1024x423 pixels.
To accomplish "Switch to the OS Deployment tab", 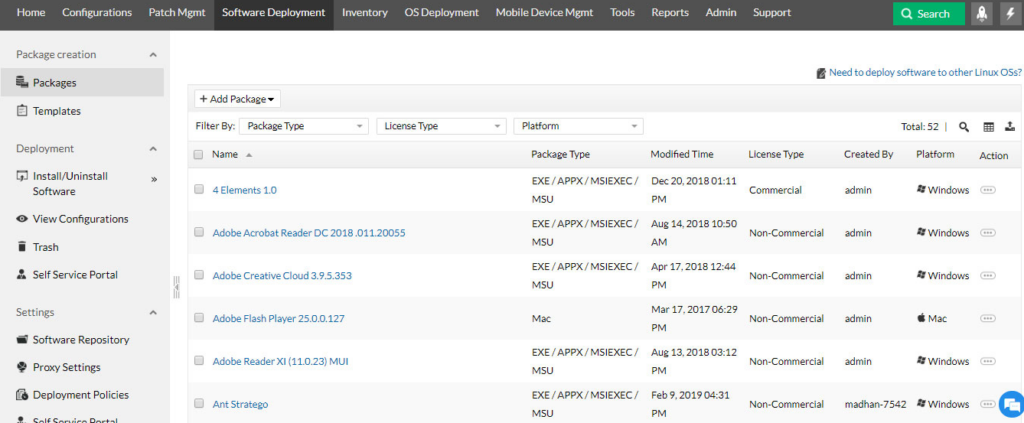I will pos(441,12).
